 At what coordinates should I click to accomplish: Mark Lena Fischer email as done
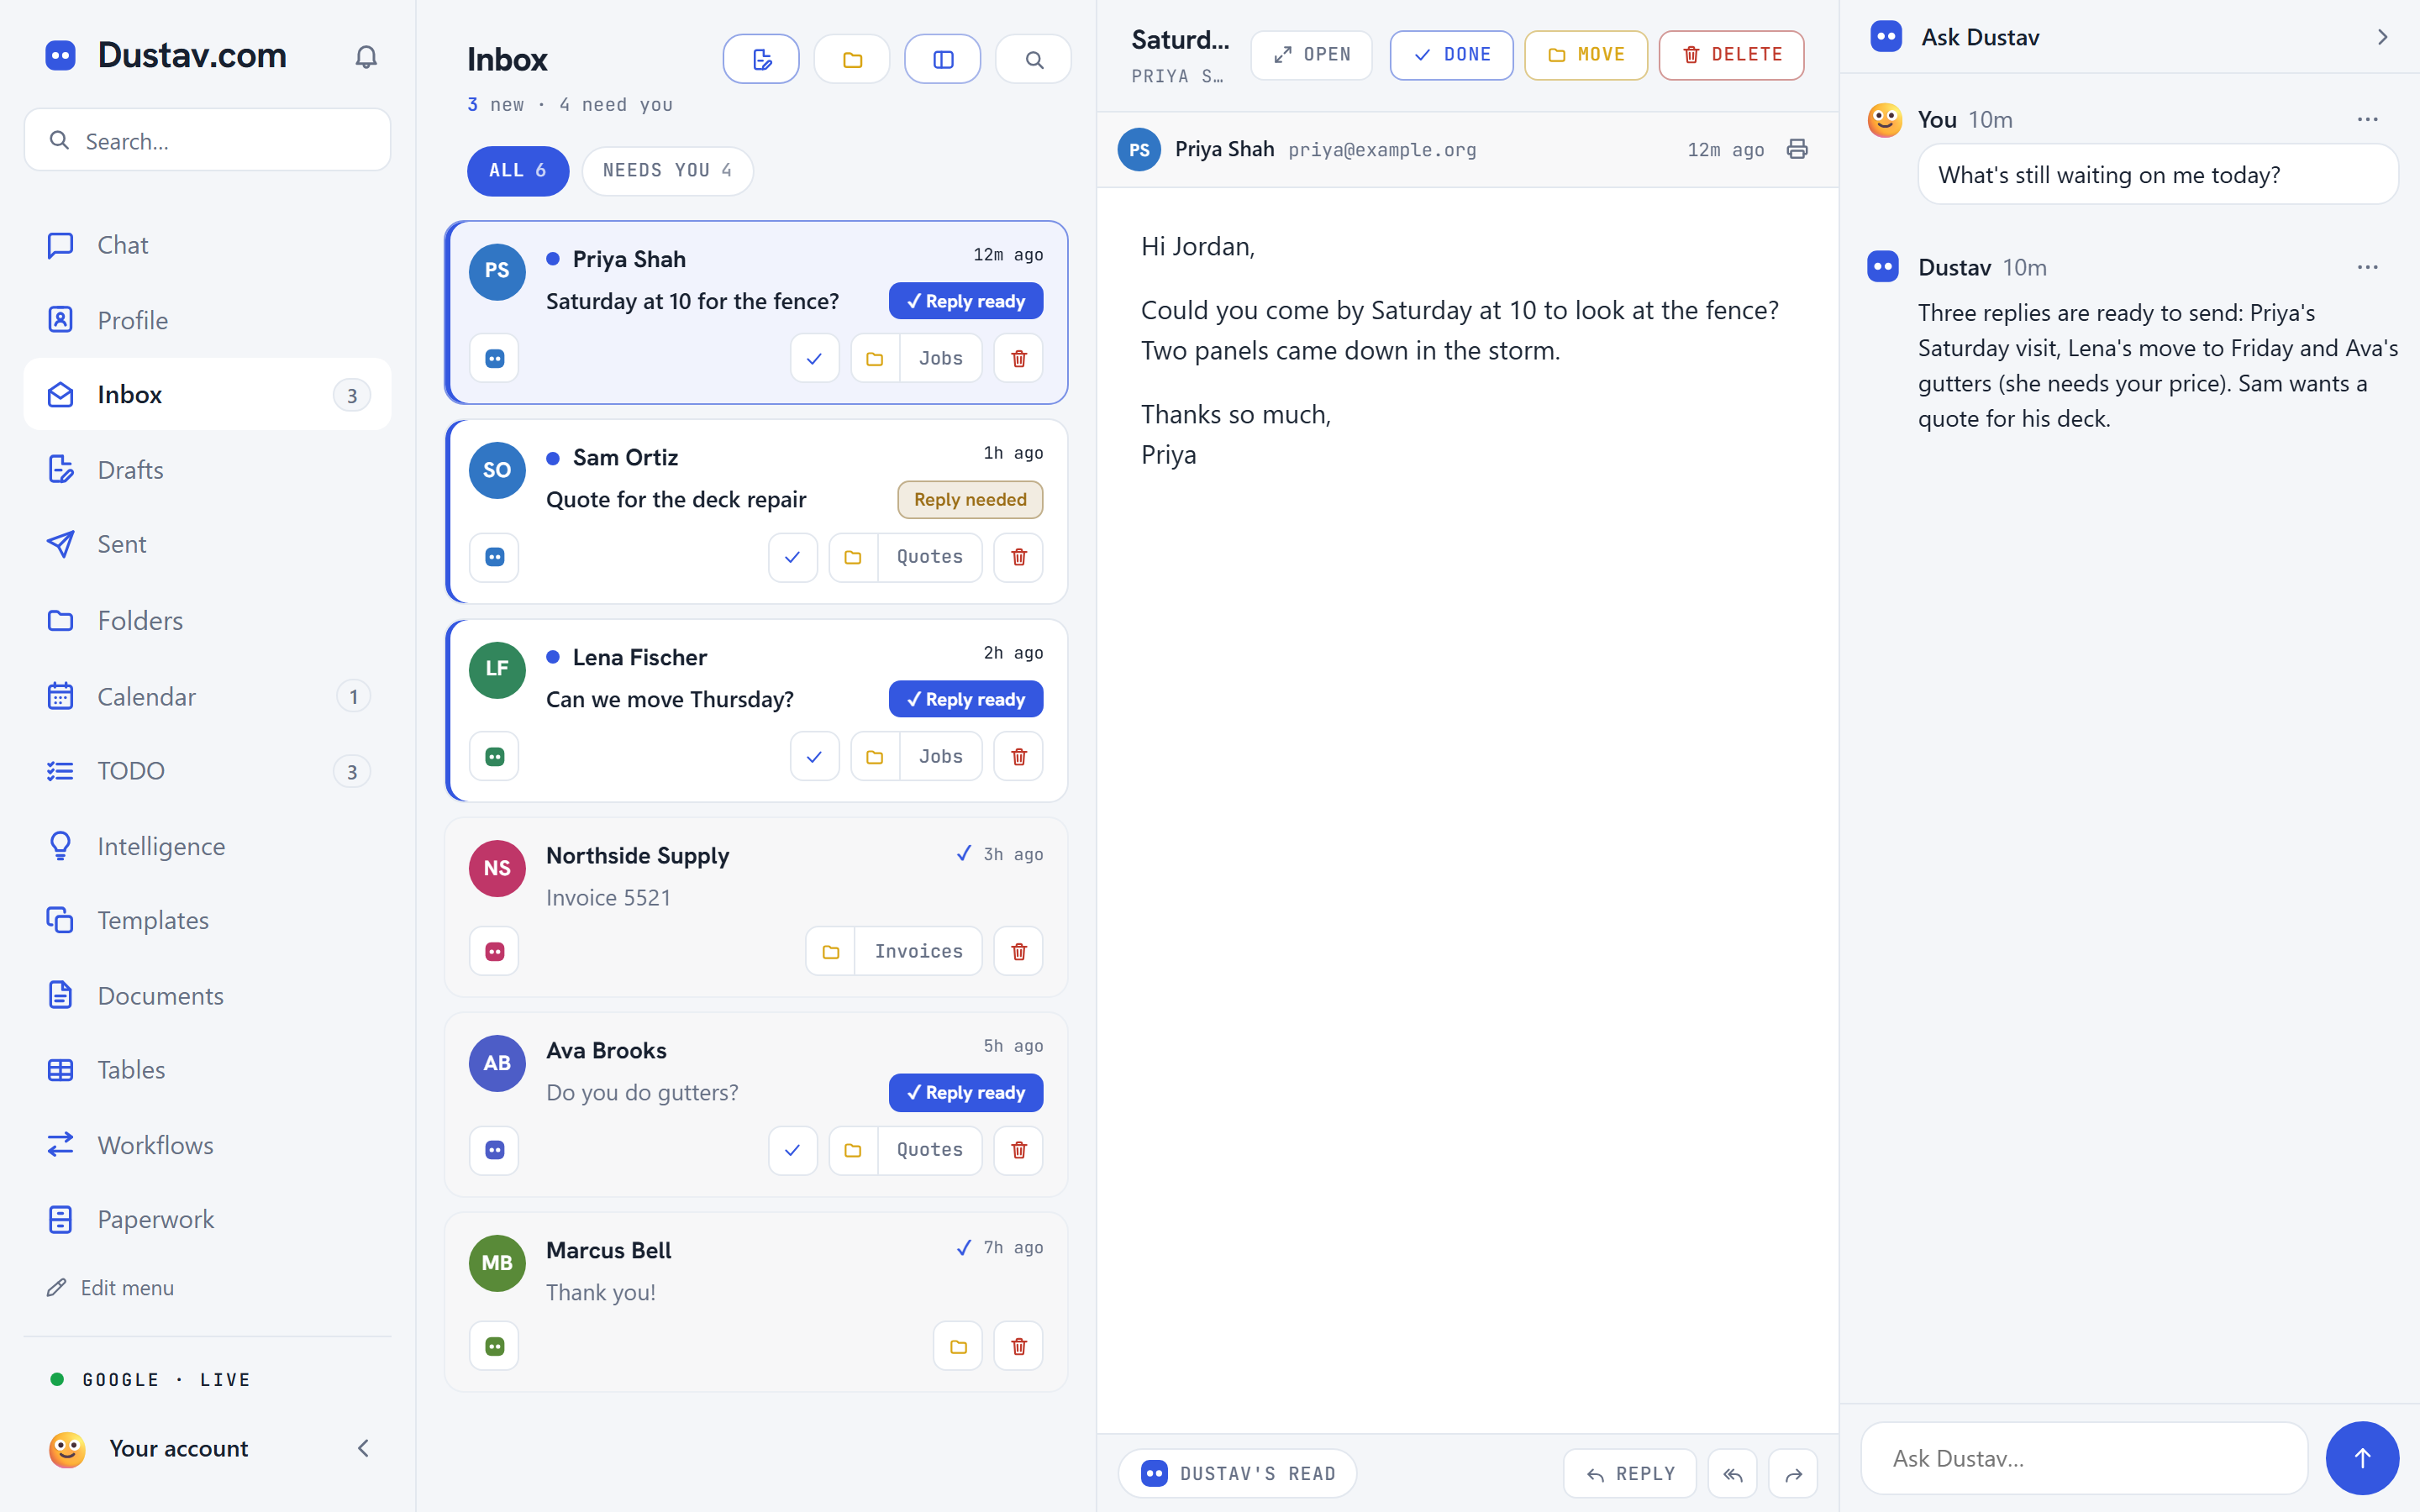point(814,757)
